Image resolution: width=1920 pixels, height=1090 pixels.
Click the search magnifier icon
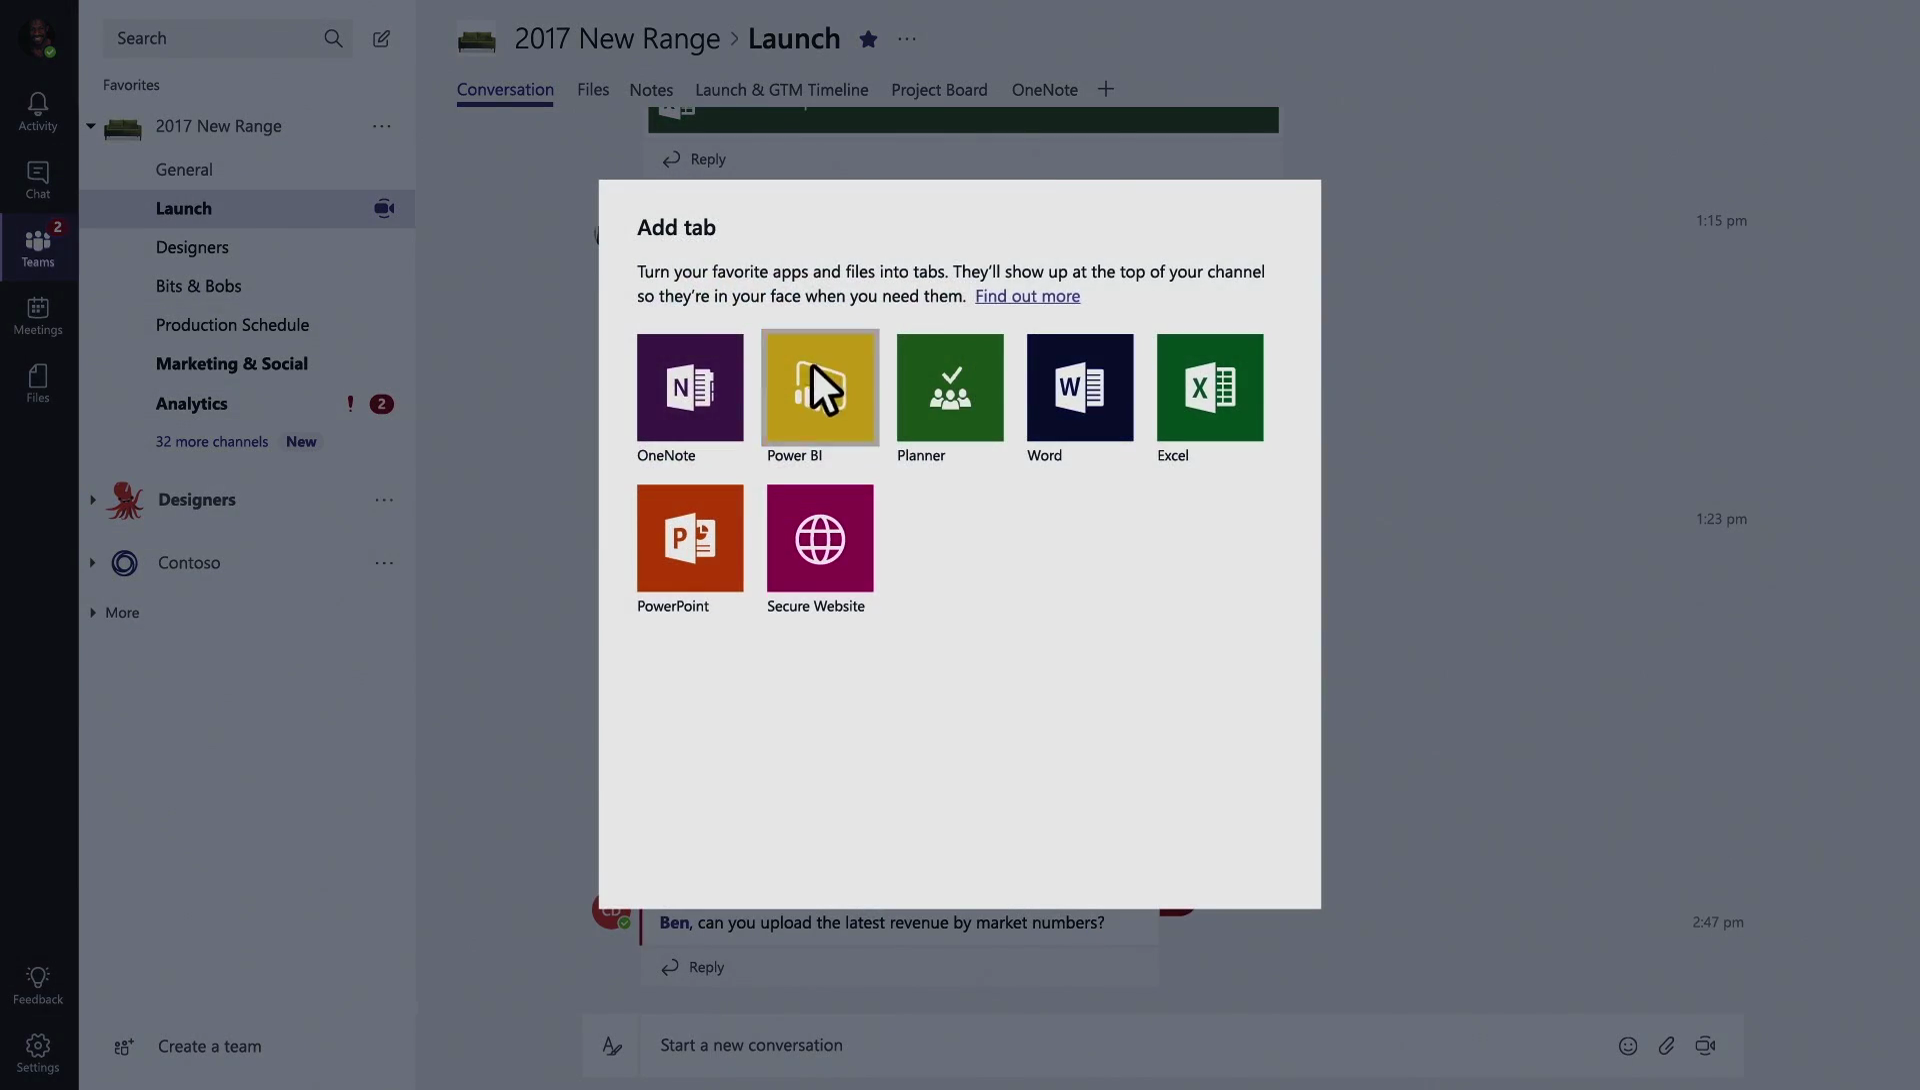click(x=333, y=38)
